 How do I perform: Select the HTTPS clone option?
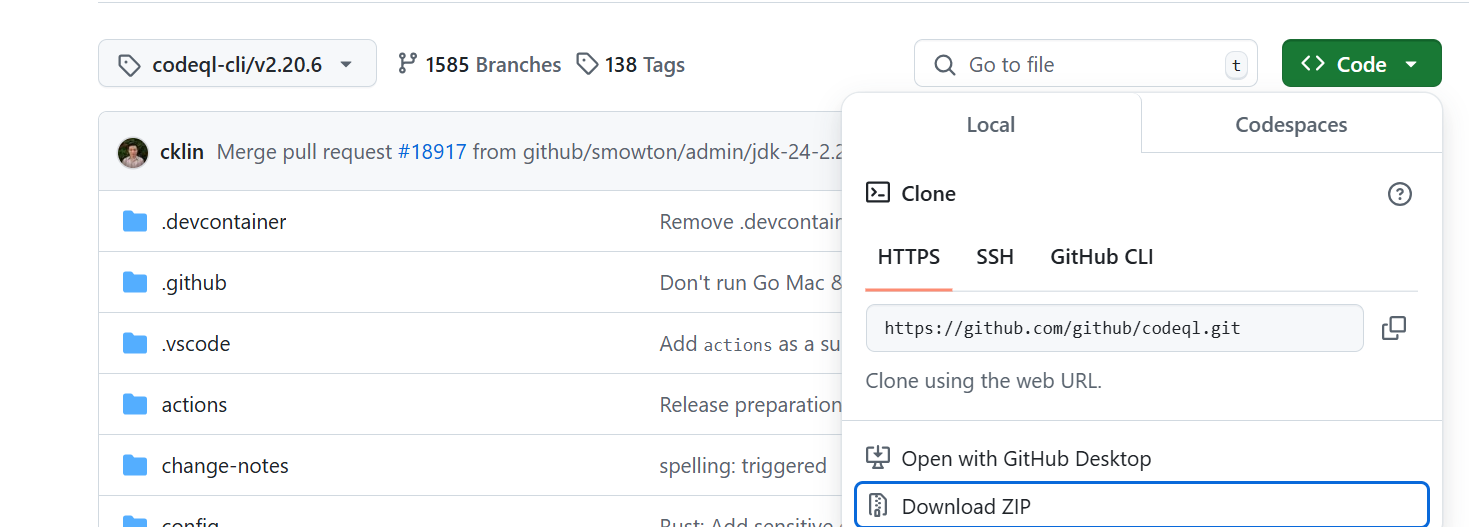point(909,257)
